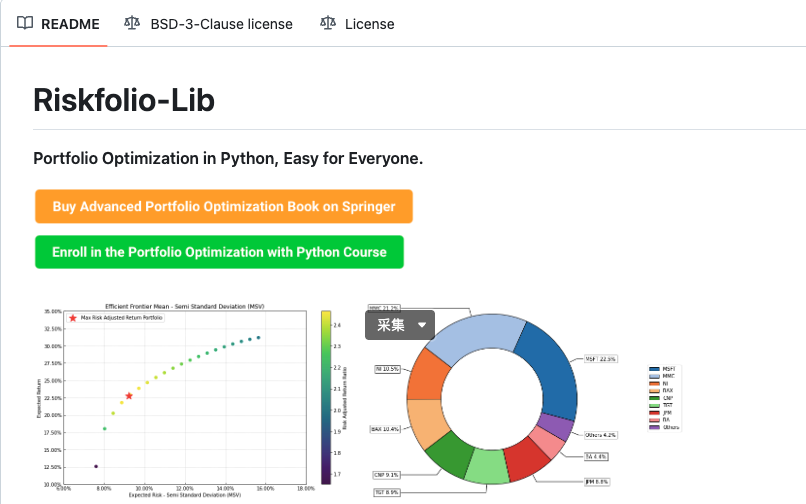Image resolution: width=806 pixels, height=504 pixels.
Task: Click Enroll in Portfolio Optimization Course button
Action: 219,252
